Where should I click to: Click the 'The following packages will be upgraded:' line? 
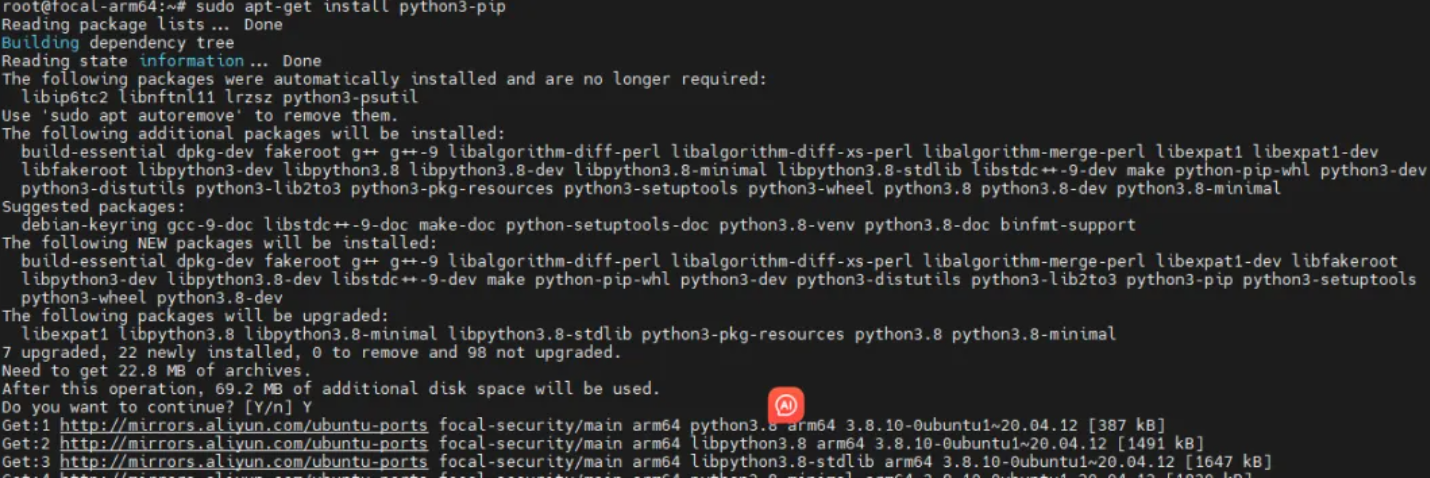195,316
